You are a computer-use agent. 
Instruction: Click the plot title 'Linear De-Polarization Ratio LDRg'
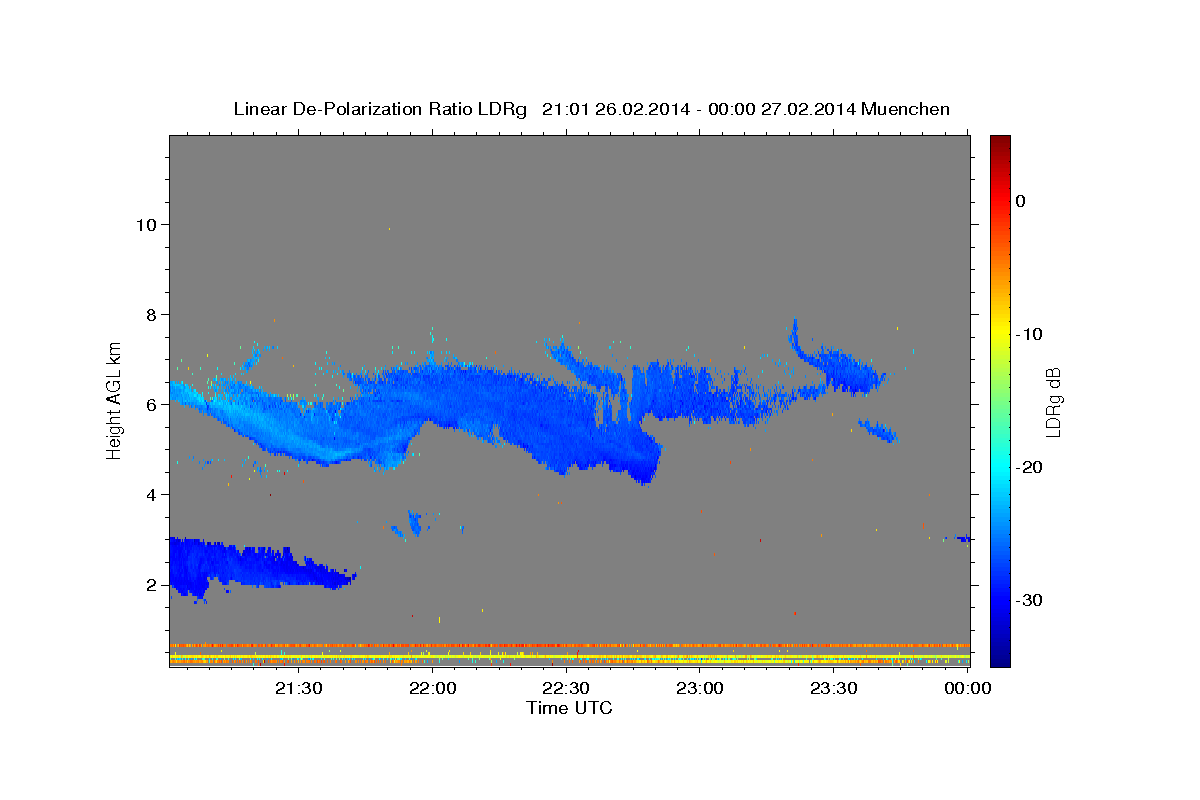coord(380,109)
